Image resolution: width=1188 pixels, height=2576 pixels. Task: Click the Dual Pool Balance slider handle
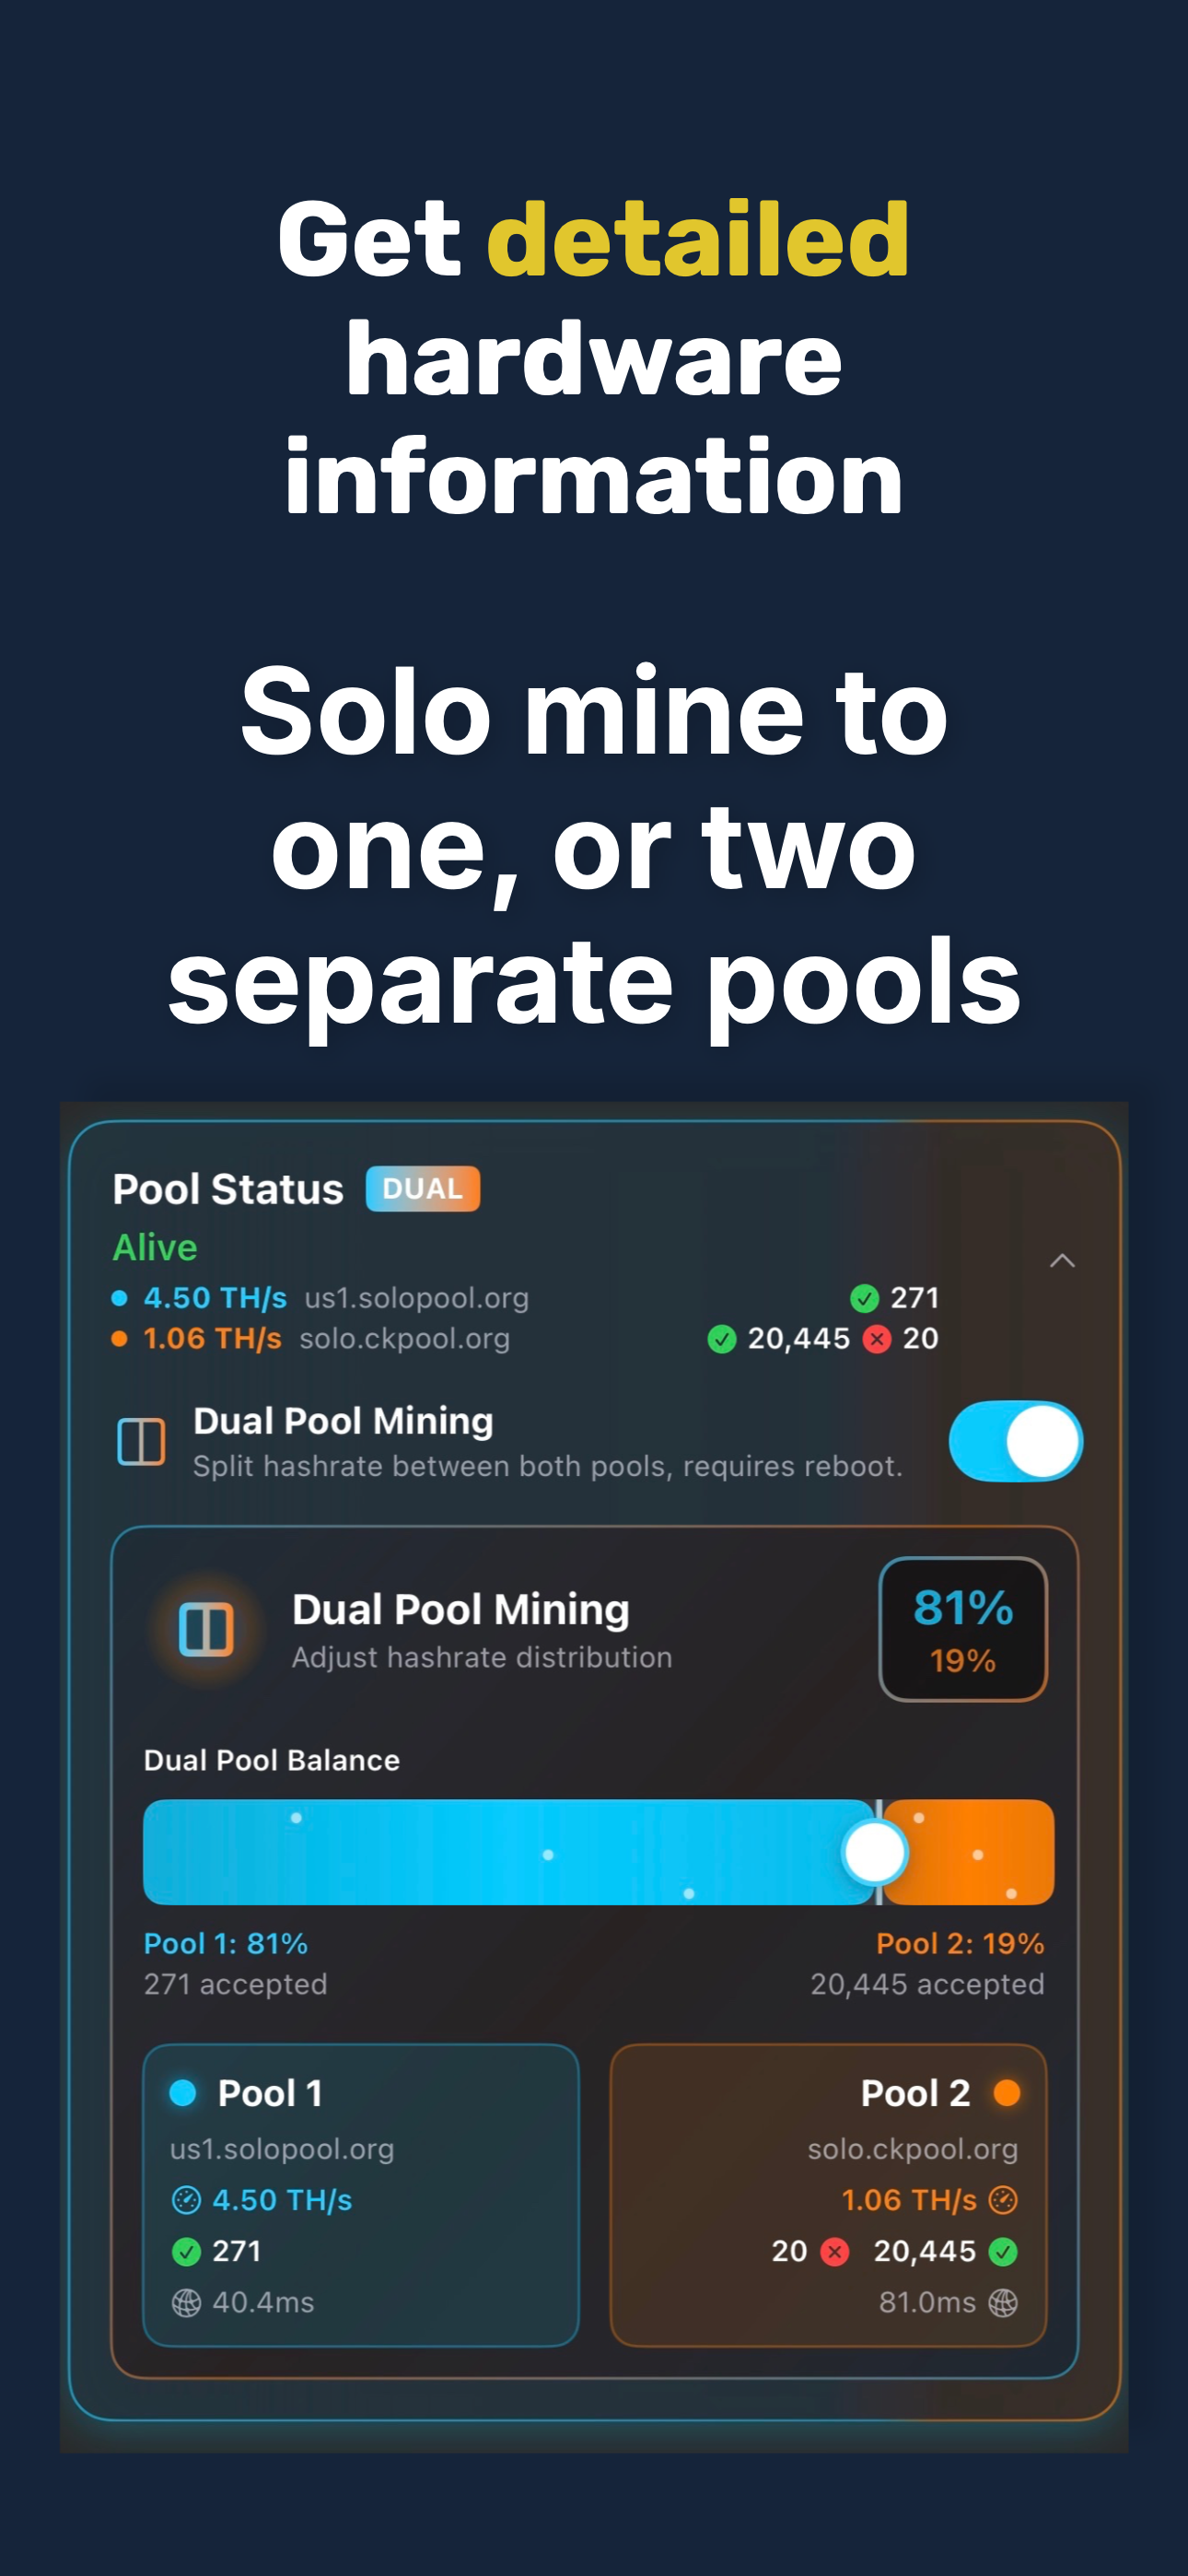(x=875, y=1852)
